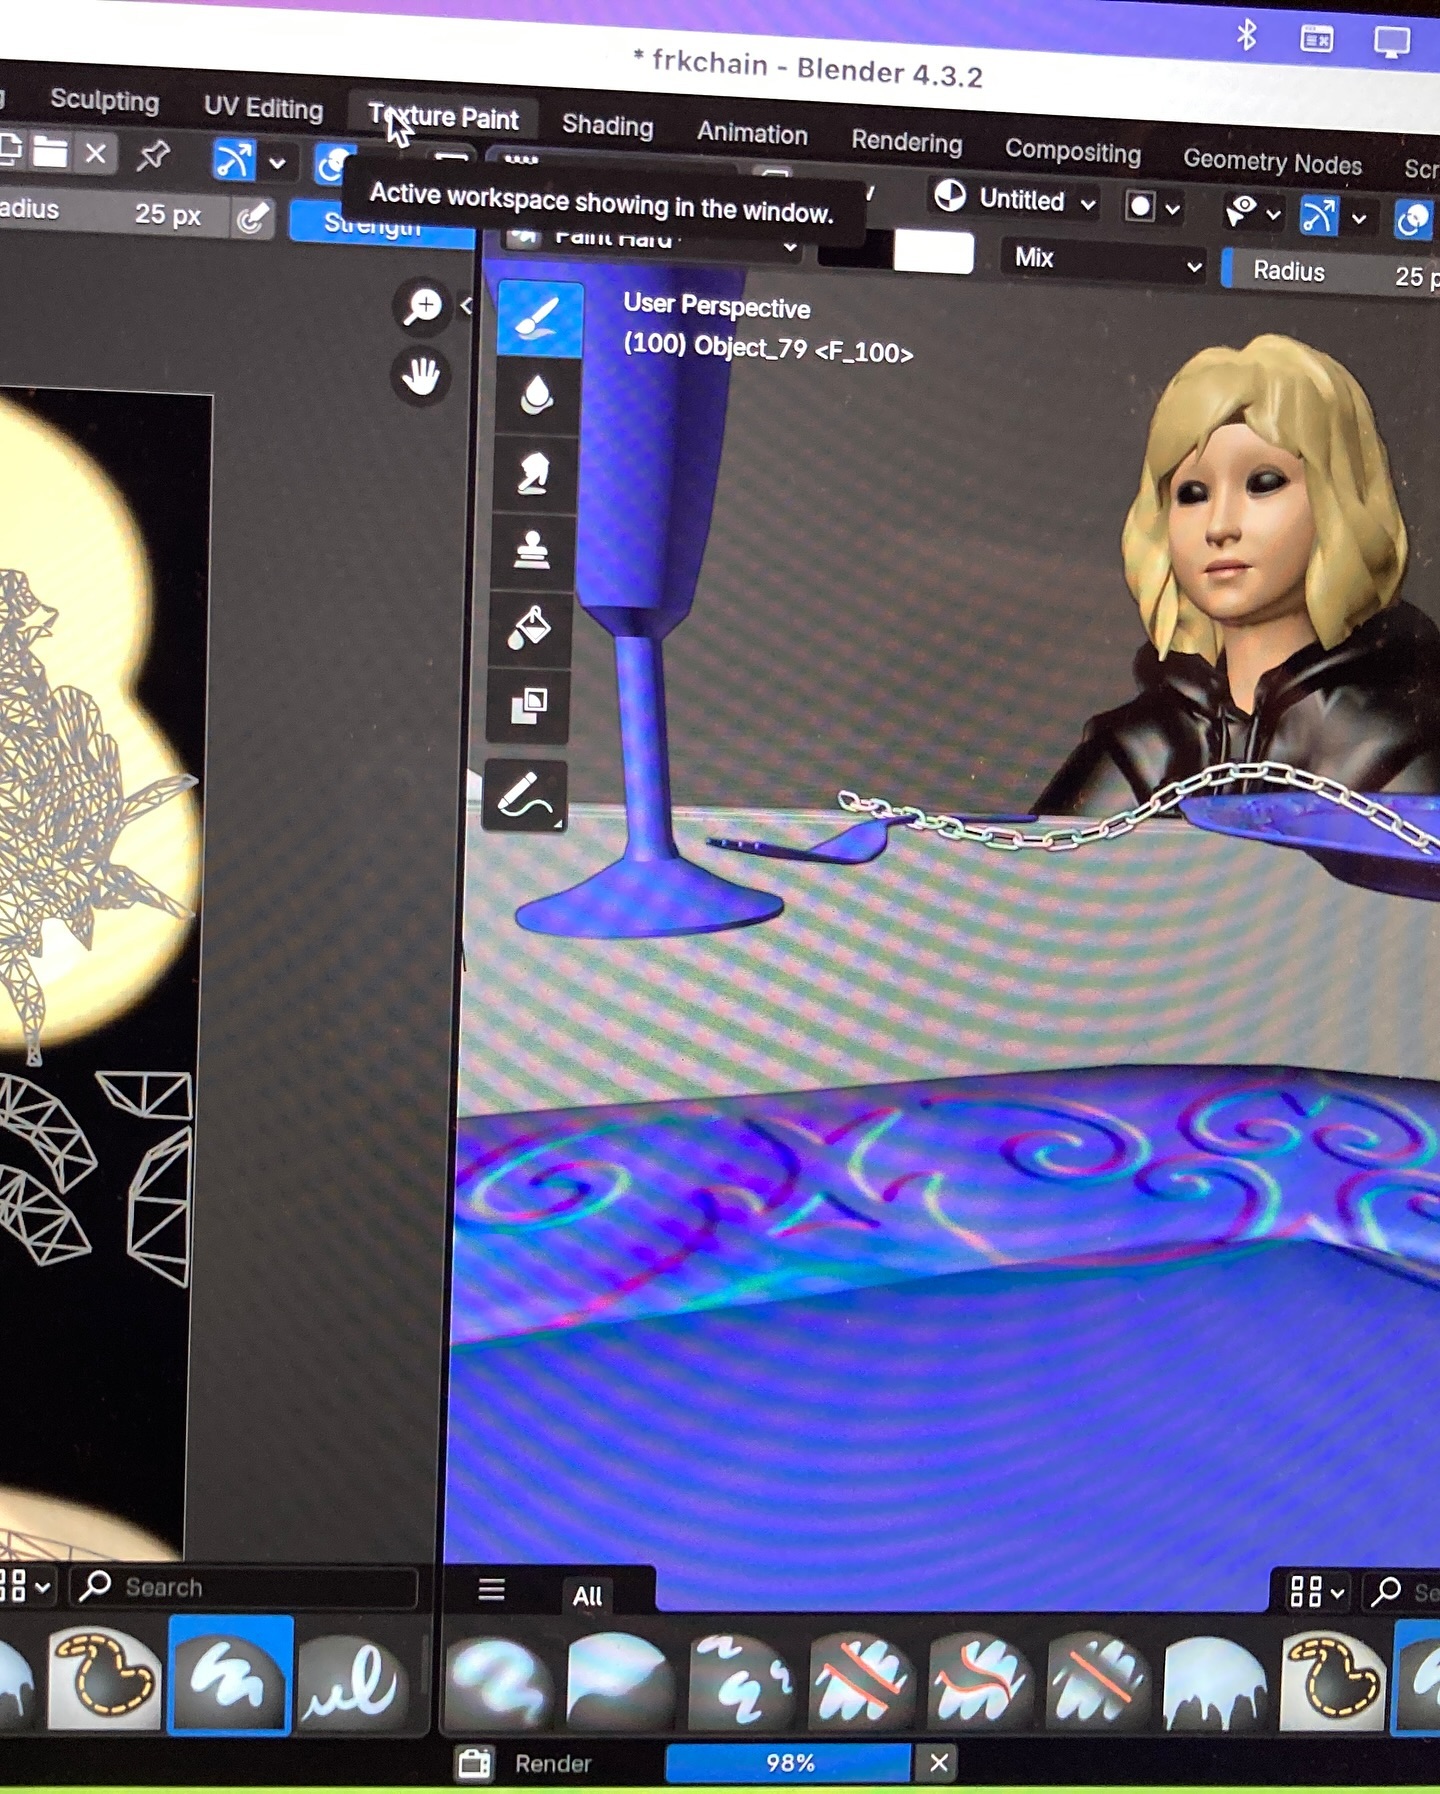Toggle gizmos in the 3D viewport header
Viewport: 1440px width, 1794px height.
[1319, 215]
